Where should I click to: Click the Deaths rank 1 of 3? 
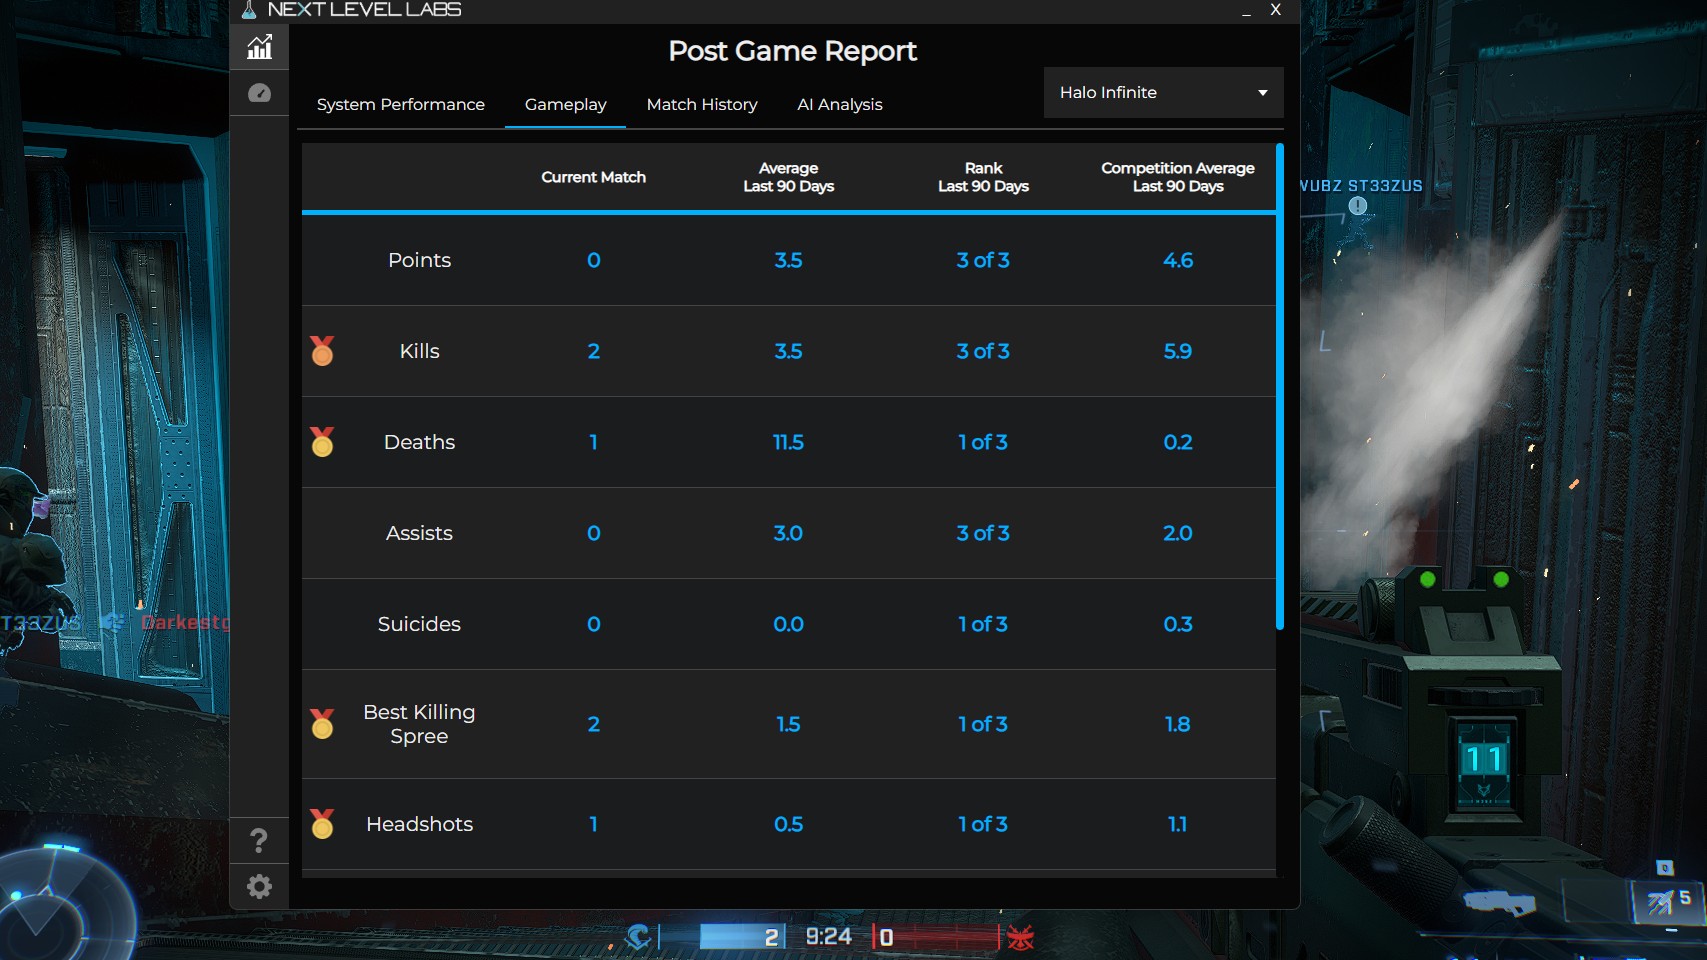(x=983, y=442)
